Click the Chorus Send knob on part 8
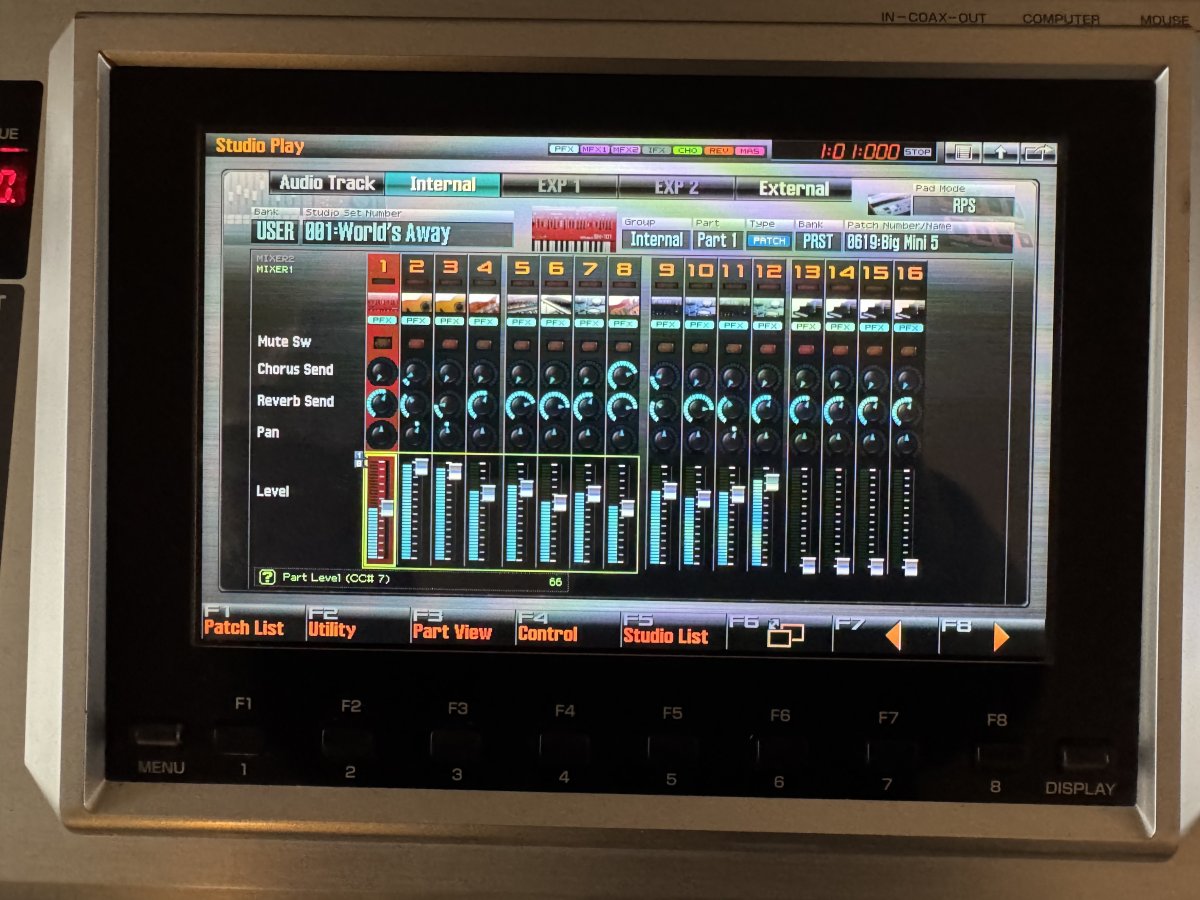 pyautogui.click(x=623, y=375)
